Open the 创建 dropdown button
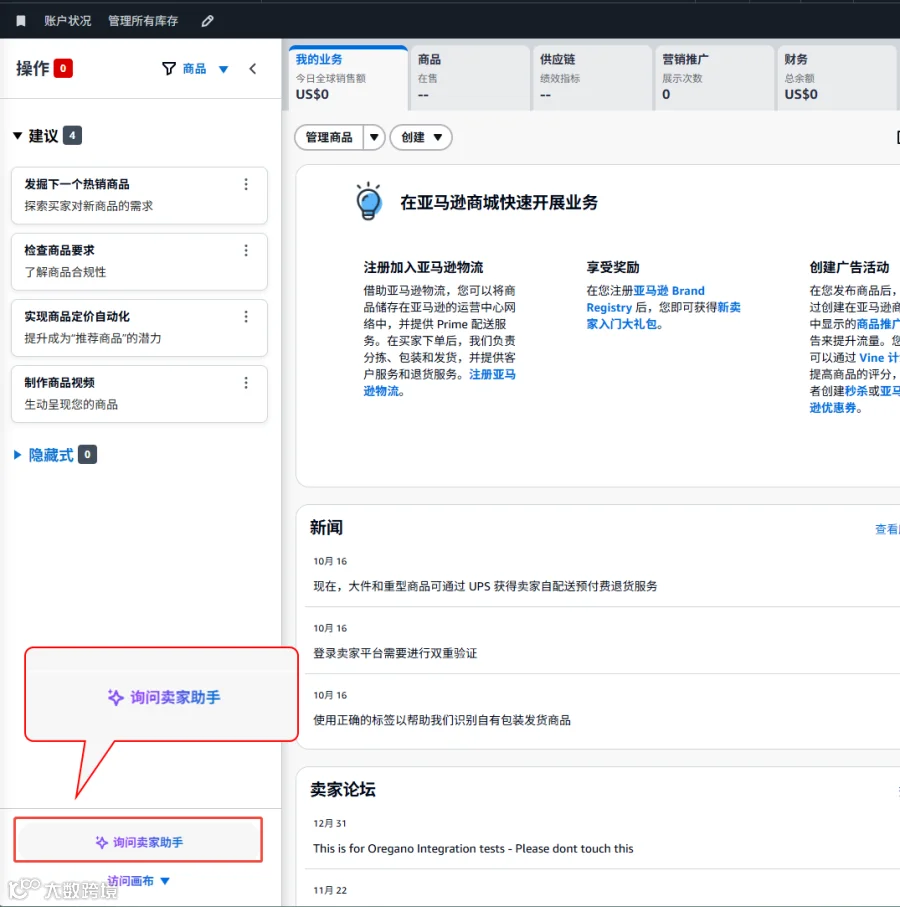The height and width of the screenshot is (907, 900). pos(421,137)
